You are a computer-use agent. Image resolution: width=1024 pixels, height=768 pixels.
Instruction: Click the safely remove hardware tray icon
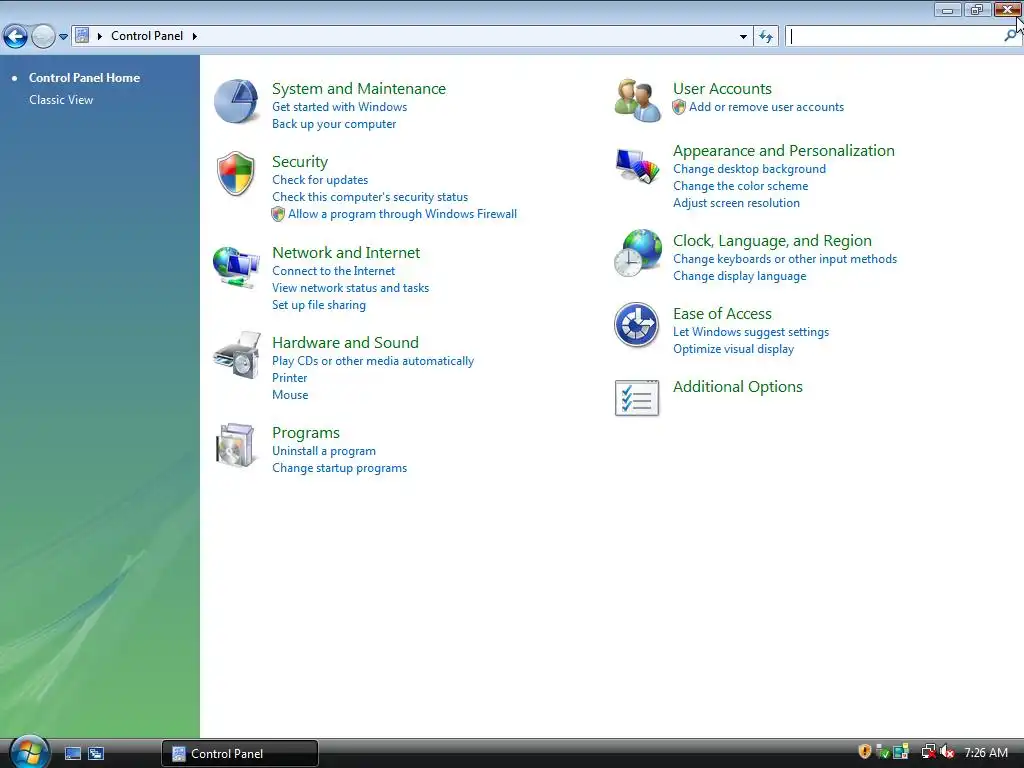pos(883,752)
